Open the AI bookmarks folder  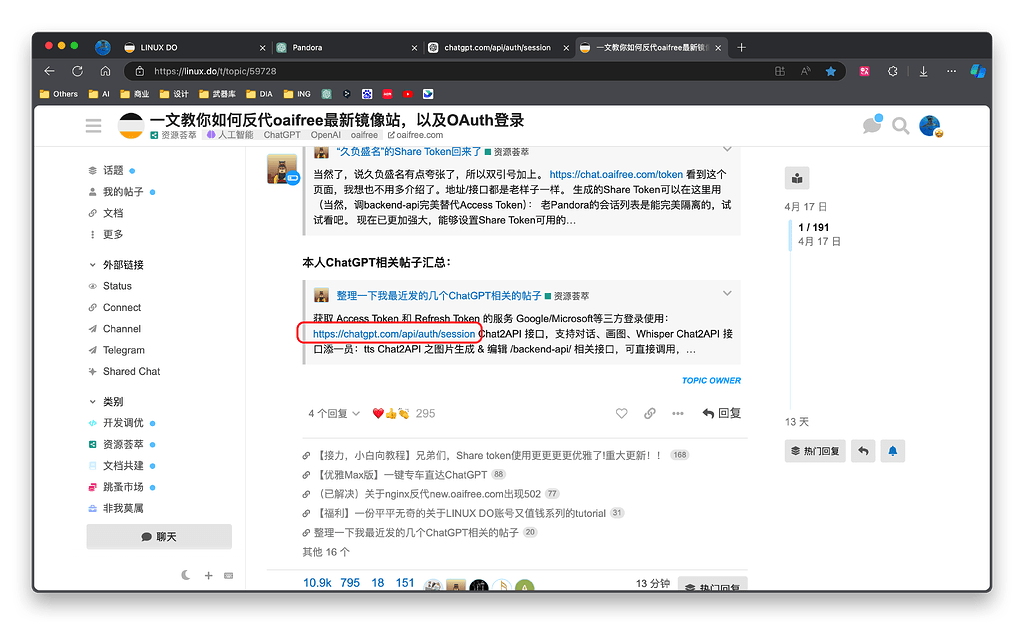99,94
